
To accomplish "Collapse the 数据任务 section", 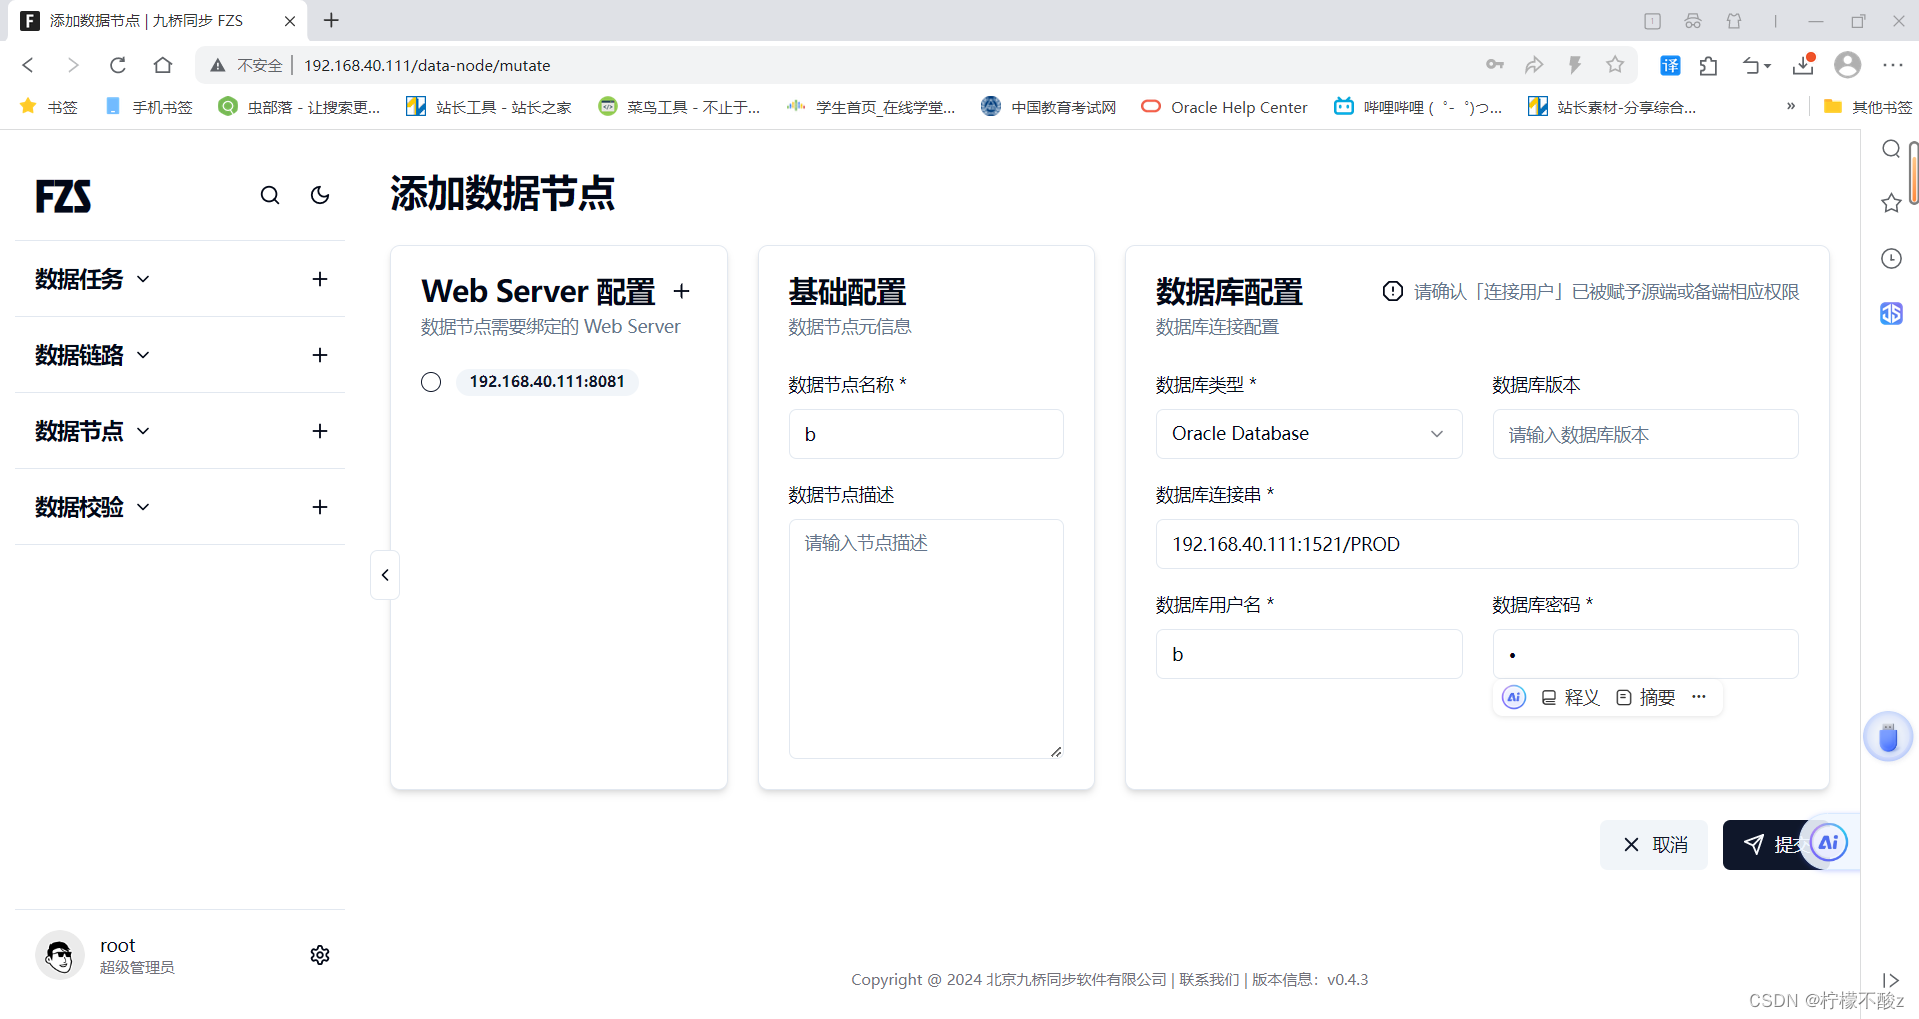I will [x=143, y=279].
